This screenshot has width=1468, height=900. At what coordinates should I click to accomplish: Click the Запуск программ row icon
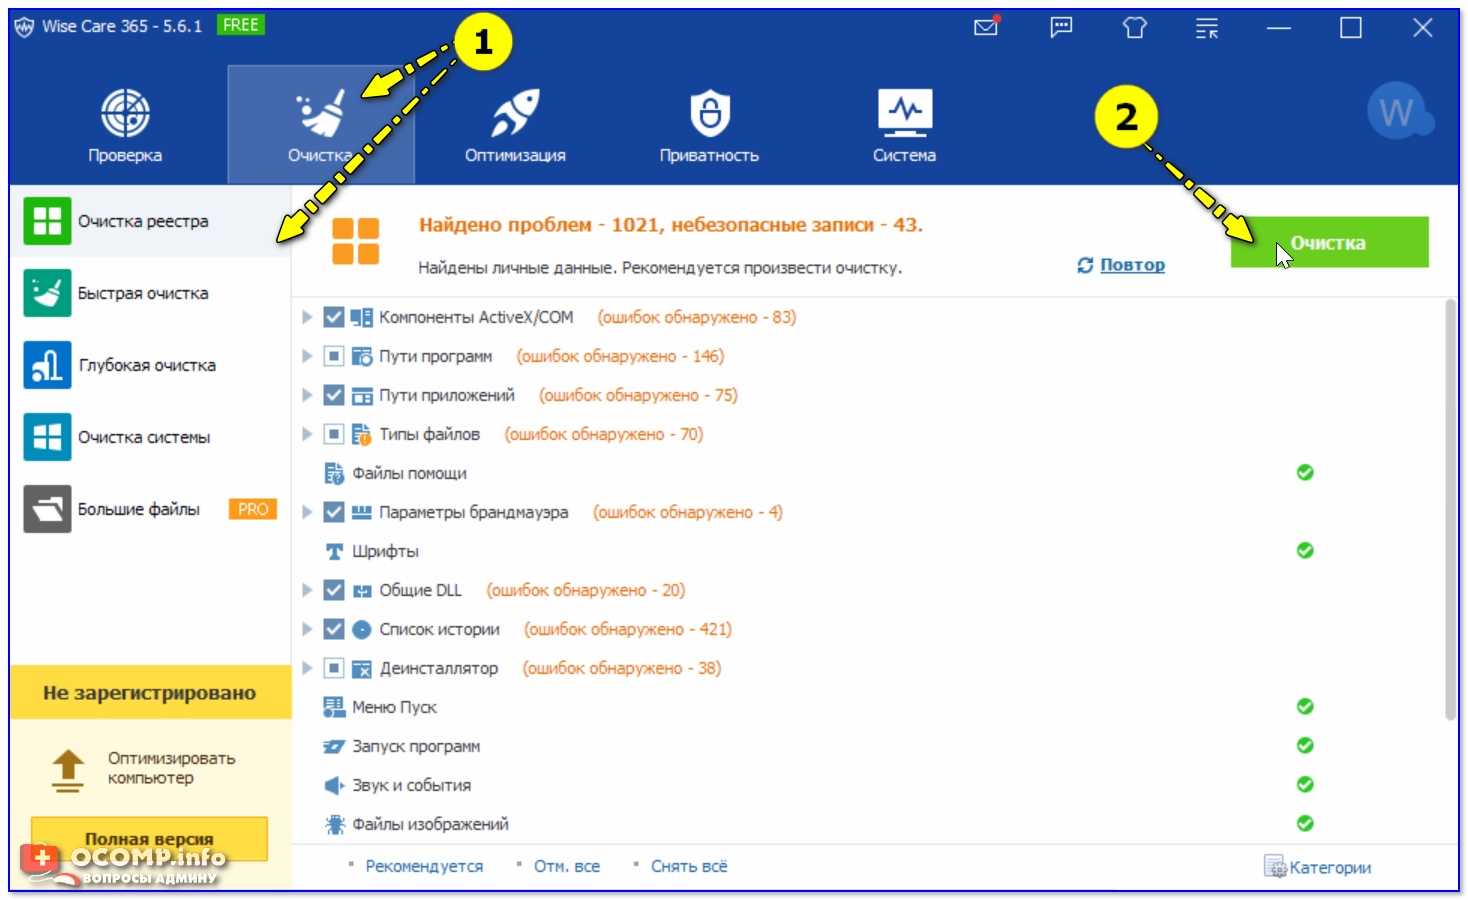point(334,747)
